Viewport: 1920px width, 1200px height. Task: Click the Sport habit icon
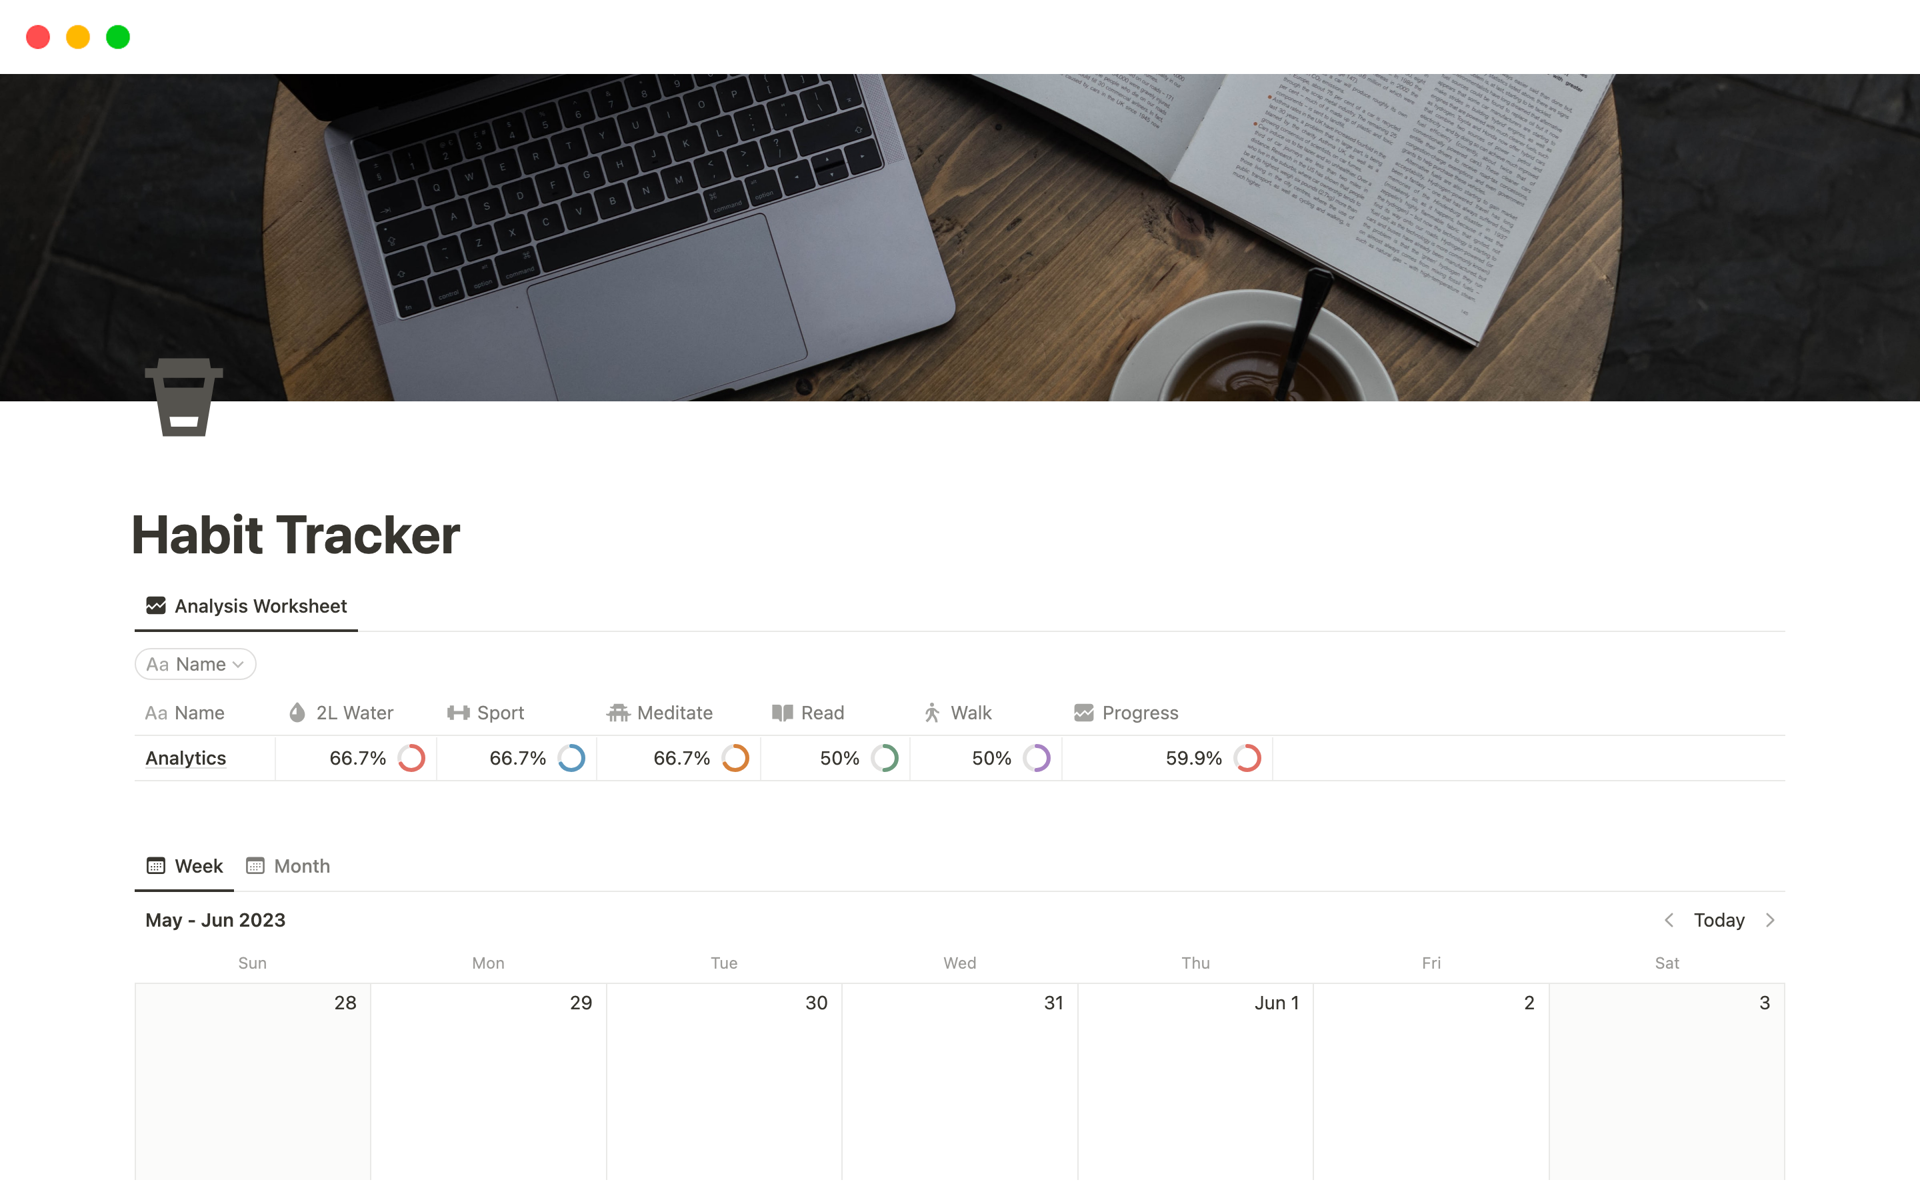pos(458,712)
